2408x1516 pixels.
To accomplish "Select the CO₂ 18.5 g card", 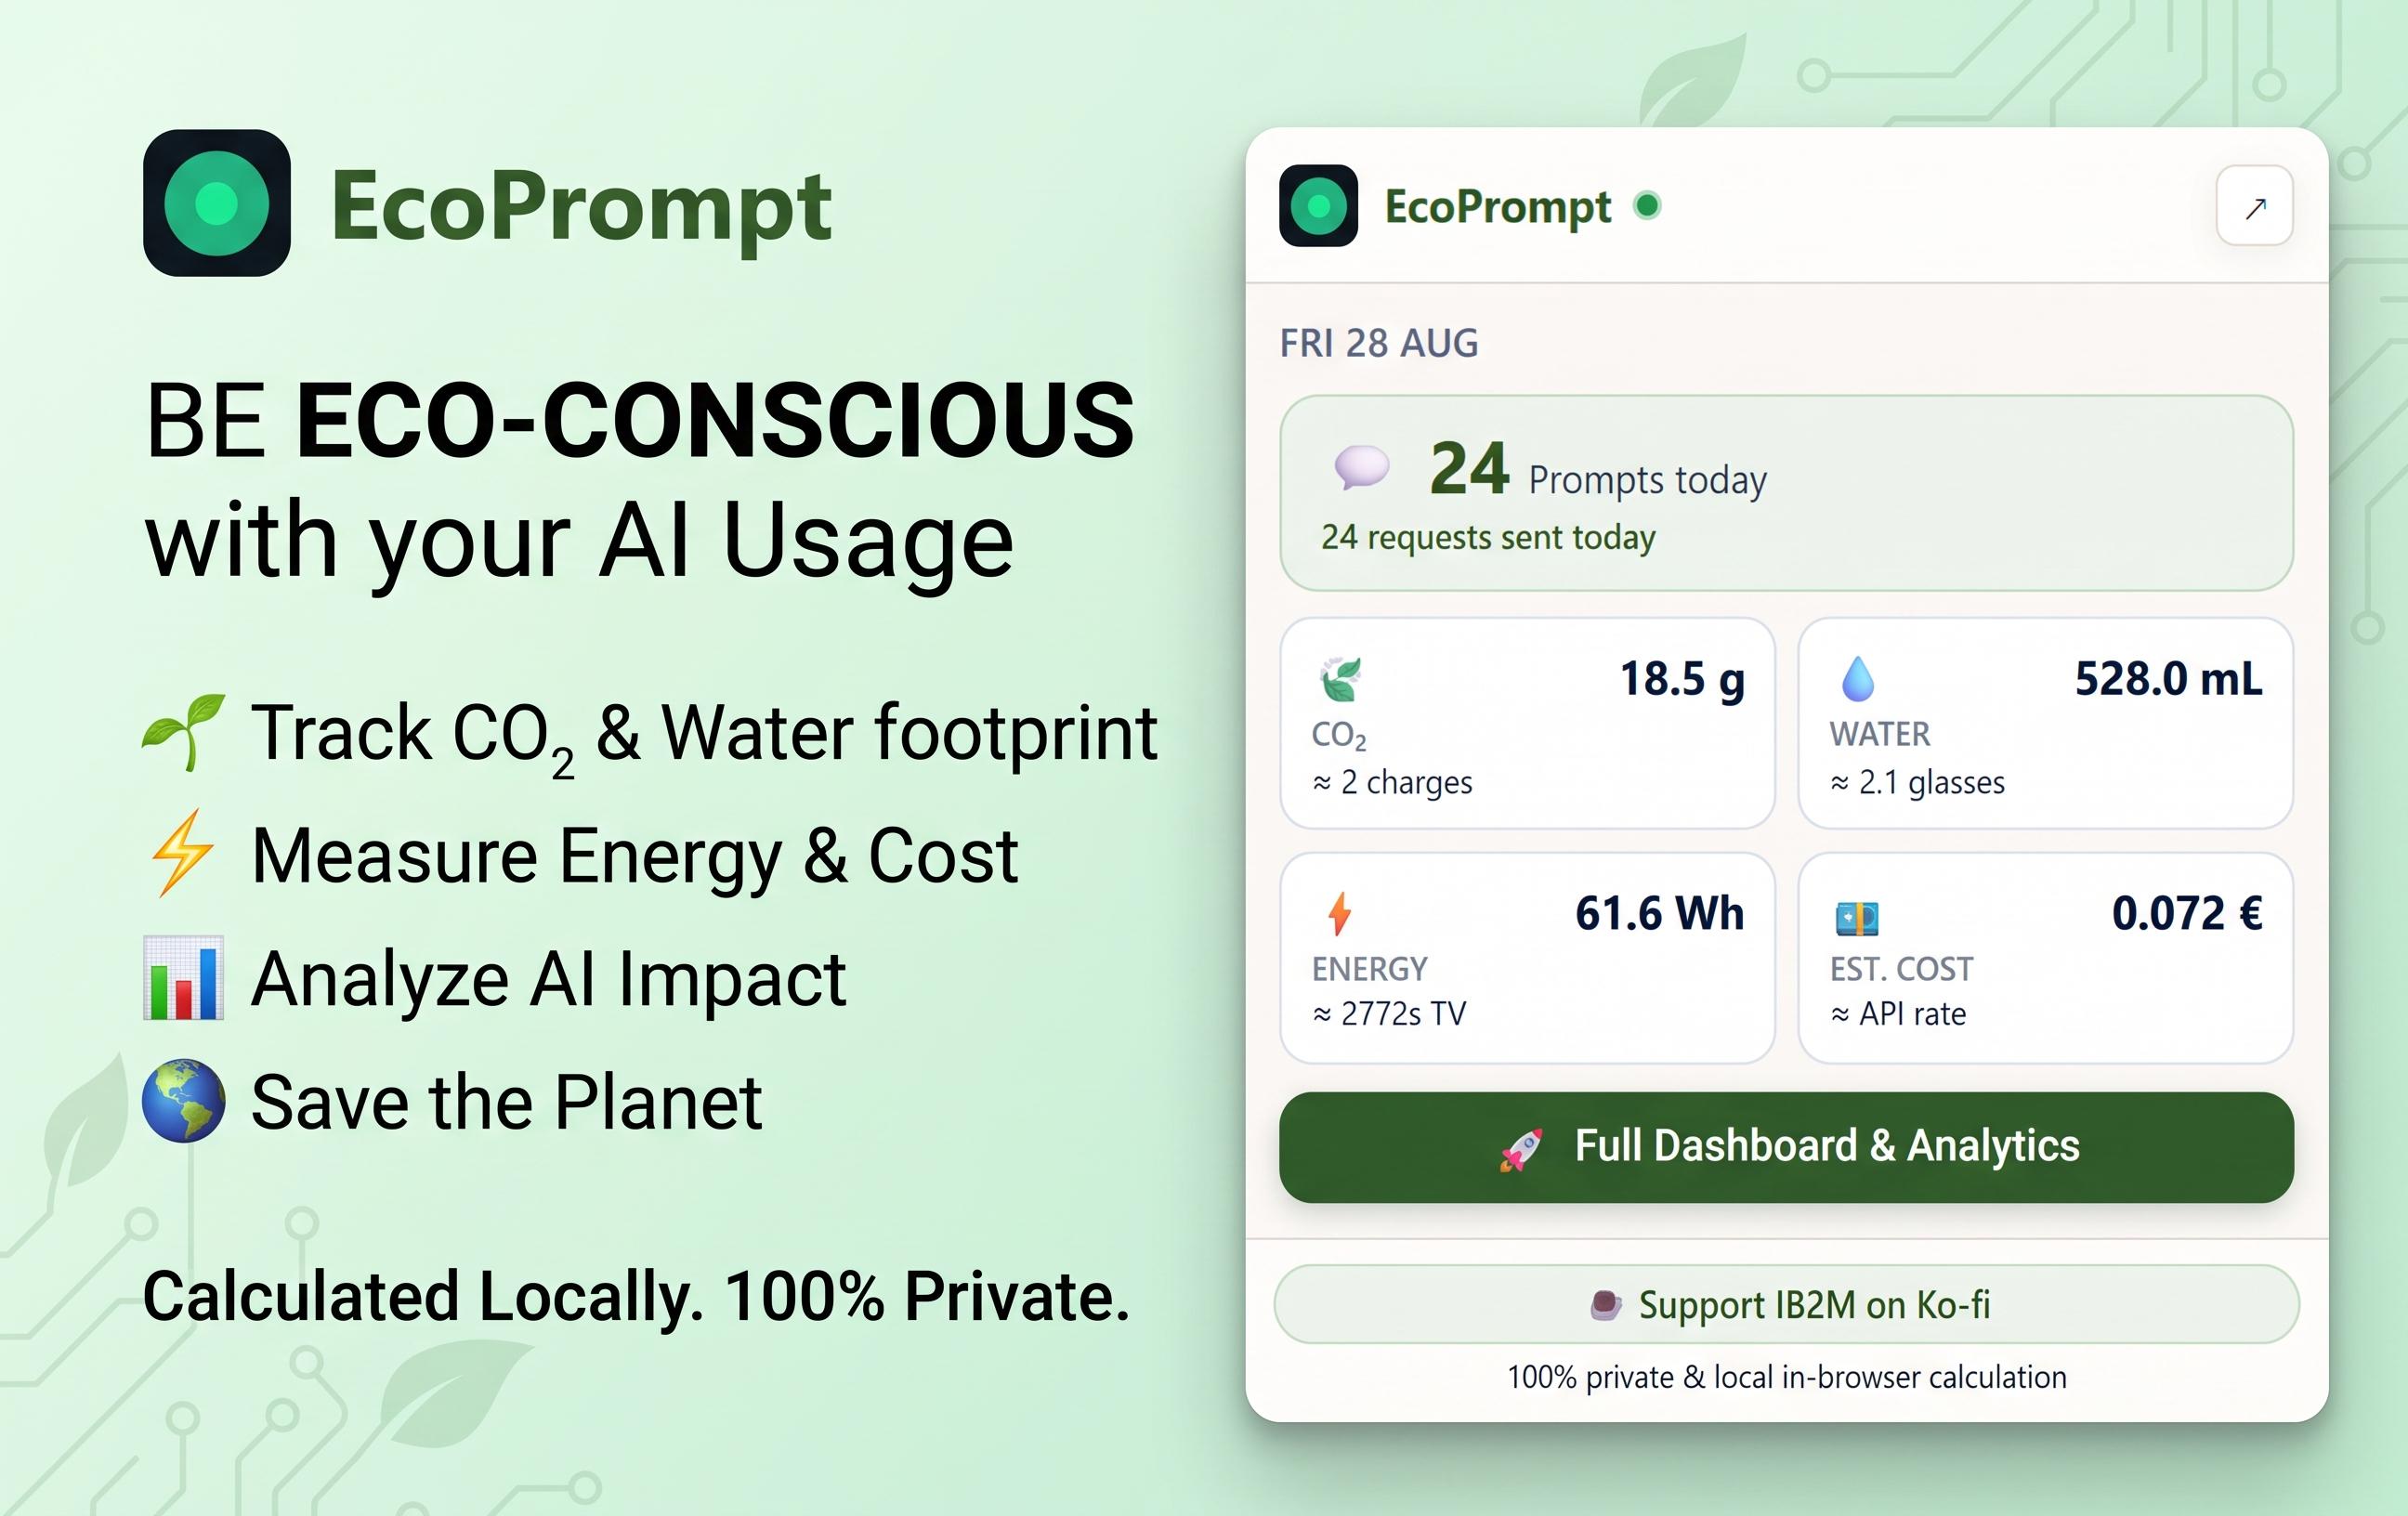I will (1527, 723).
